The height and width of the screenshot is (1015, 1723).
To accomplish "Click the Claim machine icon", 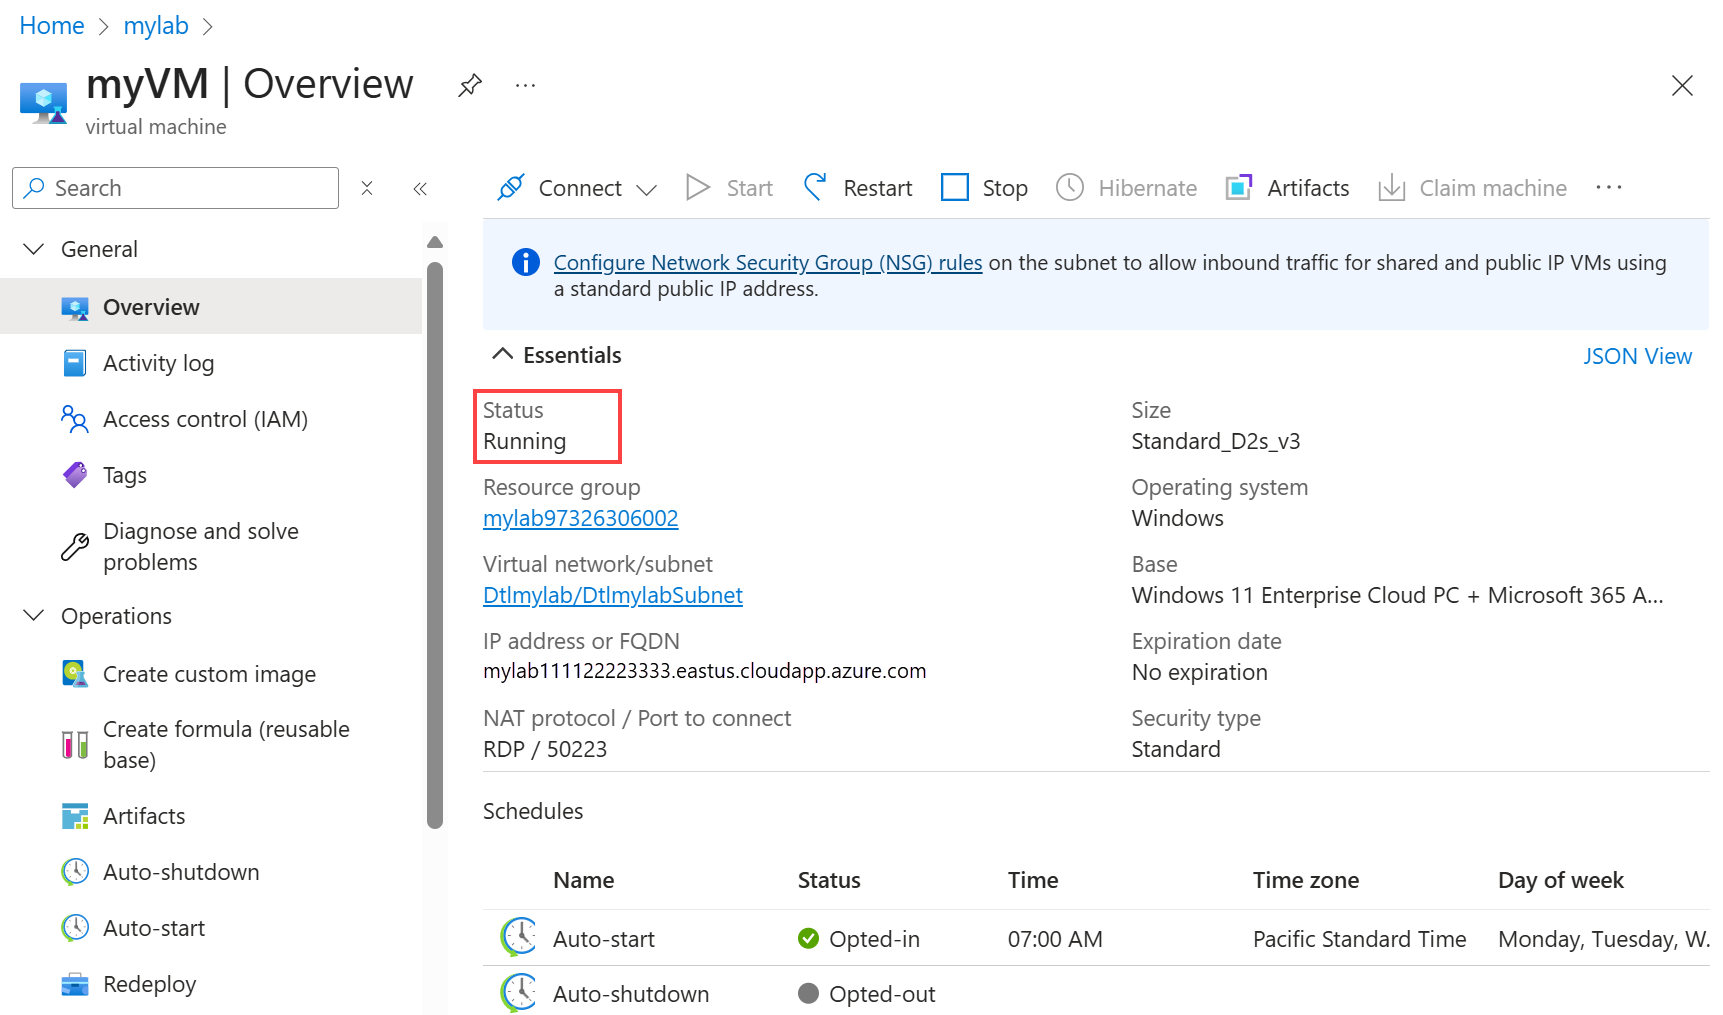I will coord(1391,188).
